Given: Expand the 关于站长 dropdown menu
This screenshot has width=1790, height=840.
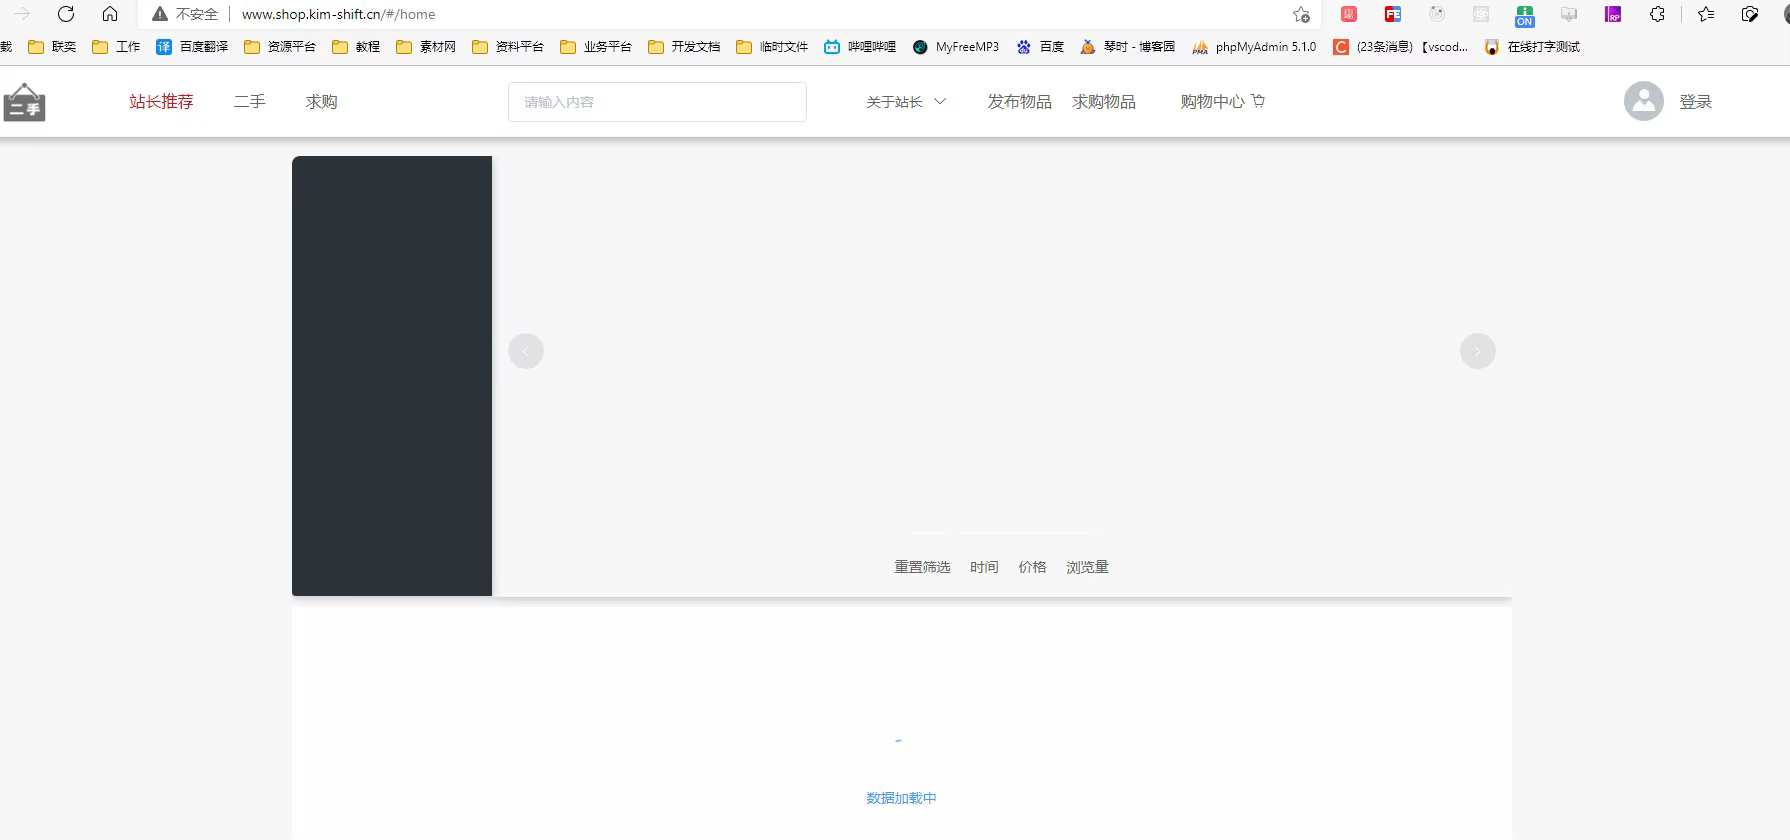Looking at the screenshot, I should point(906,102).
